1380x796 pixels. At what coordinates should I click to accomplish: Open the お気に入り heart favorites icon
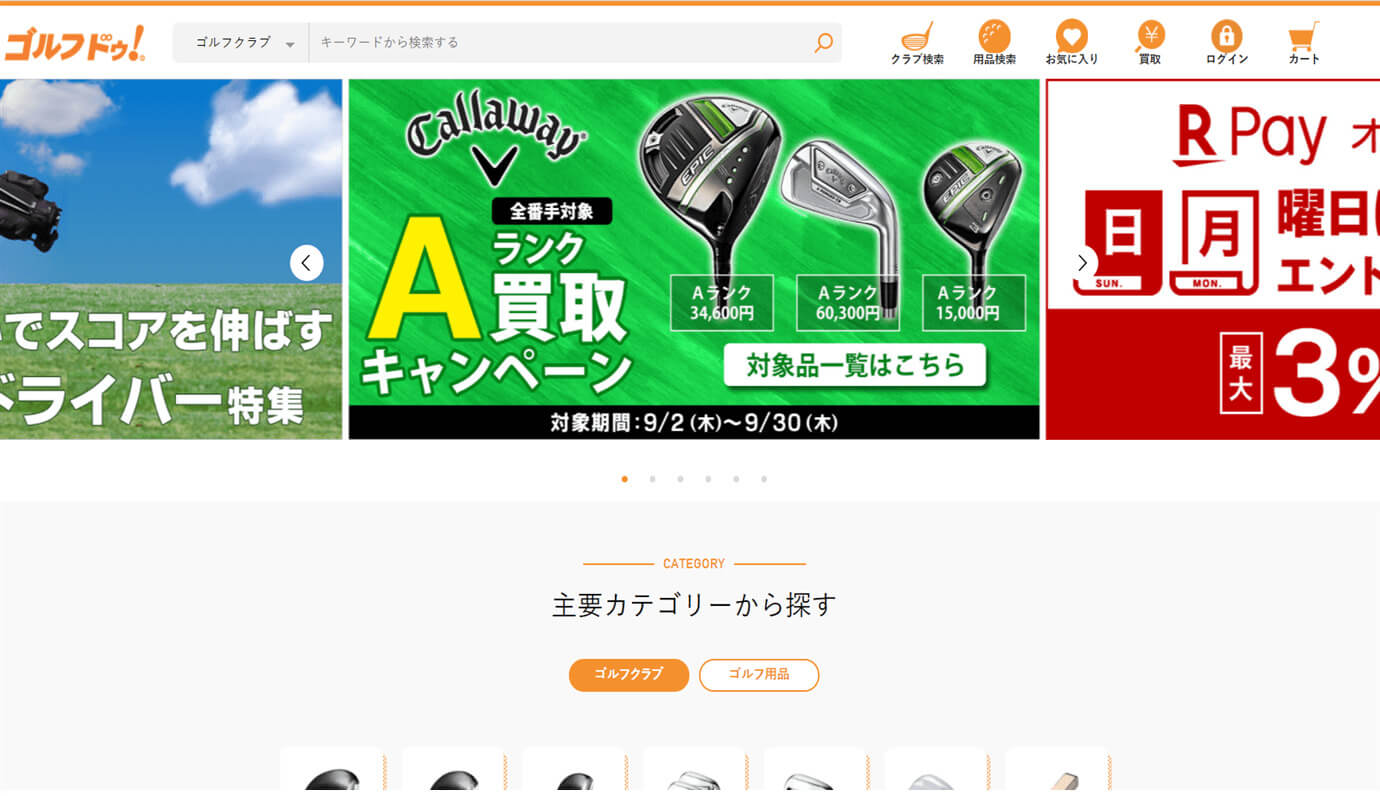pyautogui.click(x=1071, y=43)
